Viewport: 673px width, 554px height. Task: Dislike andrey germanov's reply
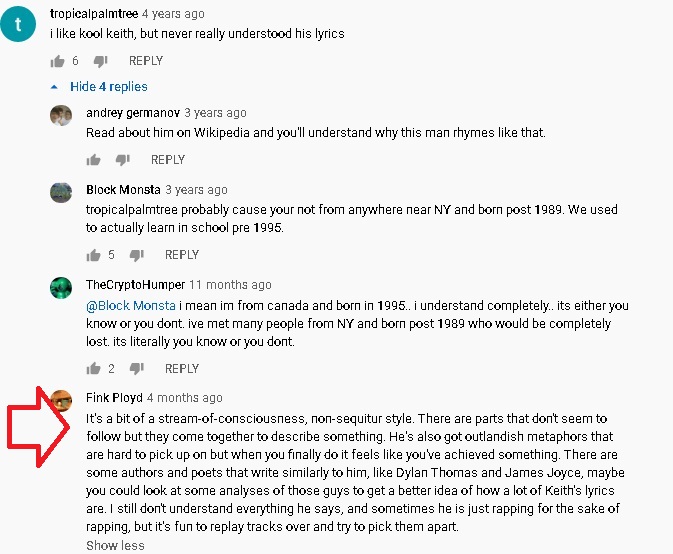coord(123,160)
